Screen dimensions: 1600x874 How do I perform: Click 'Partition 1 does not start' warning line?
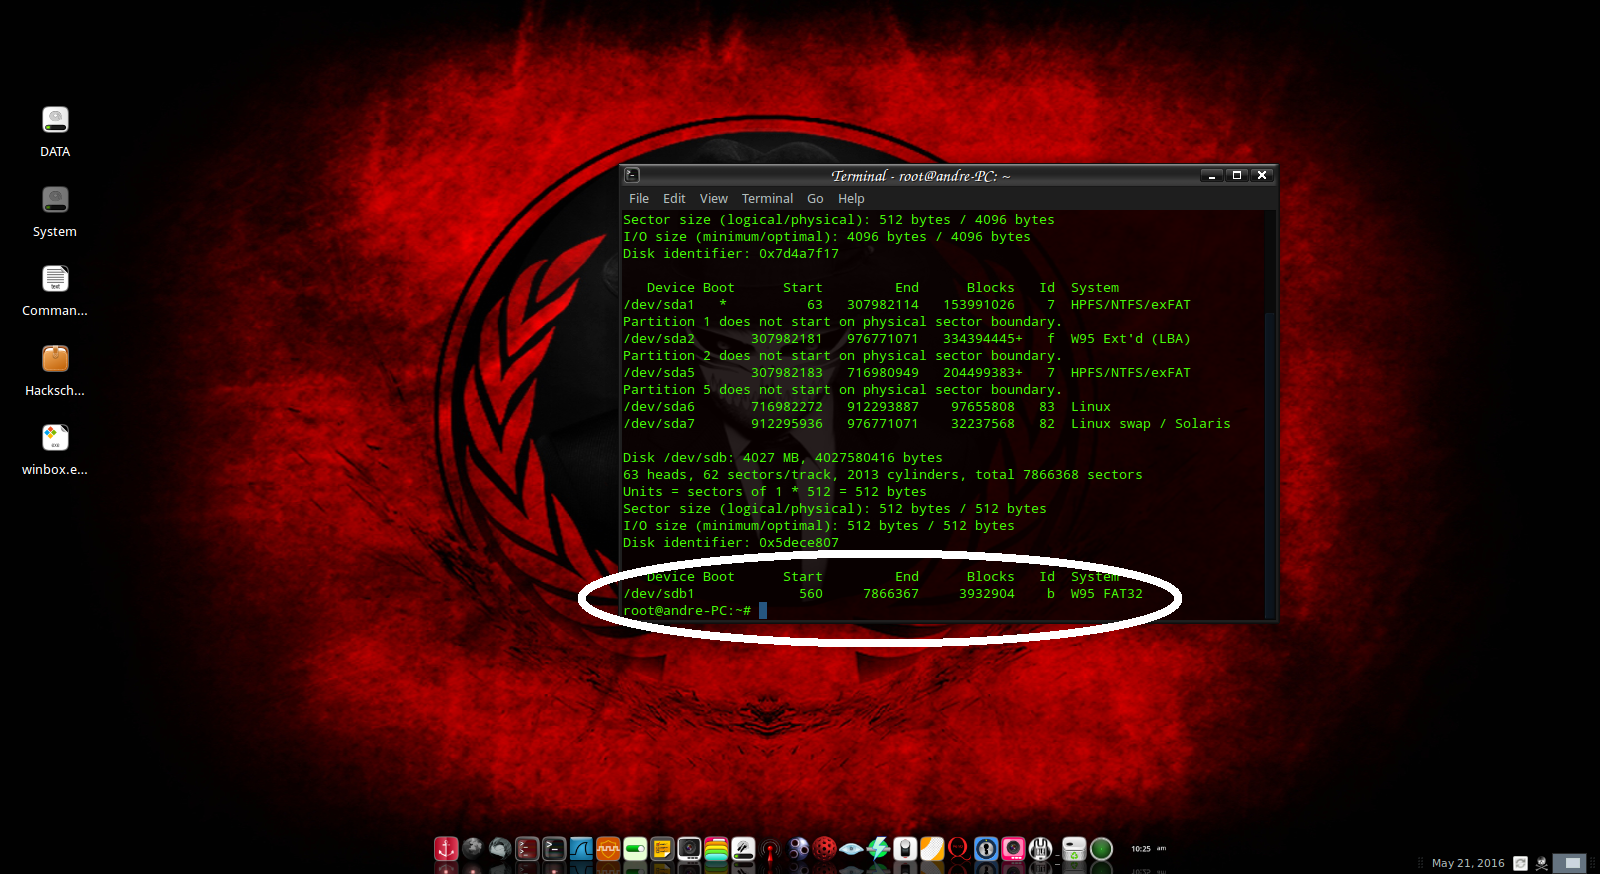[843, 322]
